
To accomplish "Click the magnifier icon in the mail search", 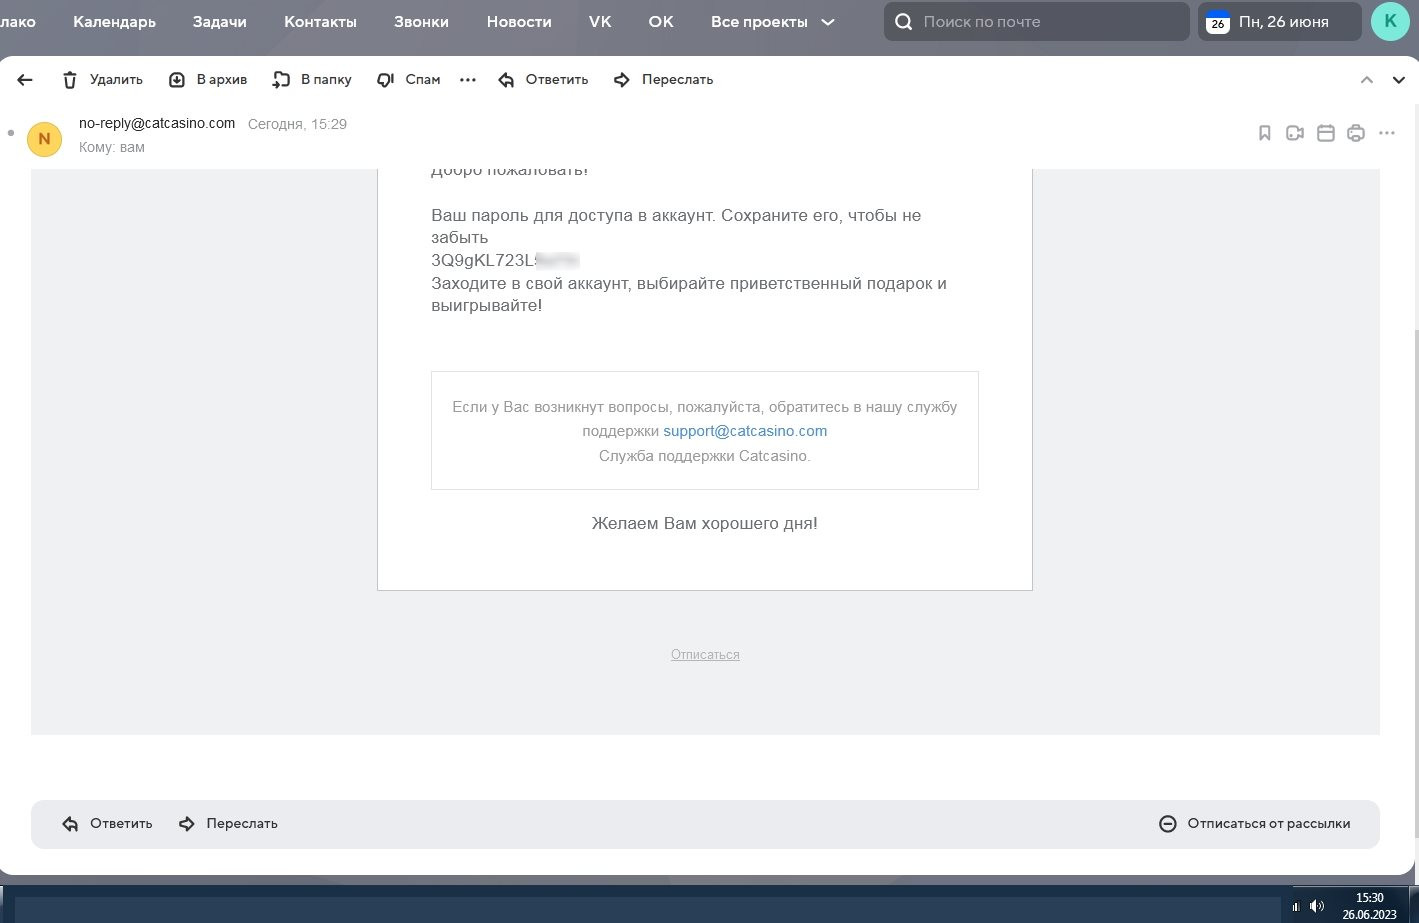I will pyautogui.click(x=904, y=22).
